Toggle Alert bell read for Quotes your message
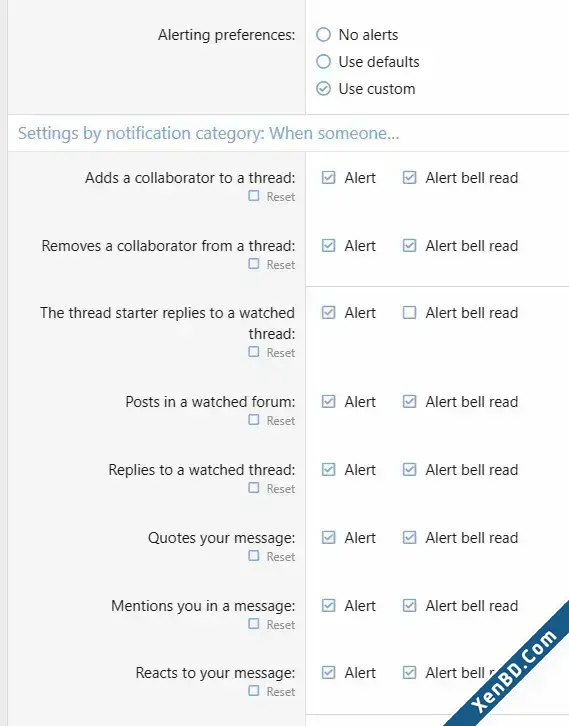569x726 pixels. [409, 538]
